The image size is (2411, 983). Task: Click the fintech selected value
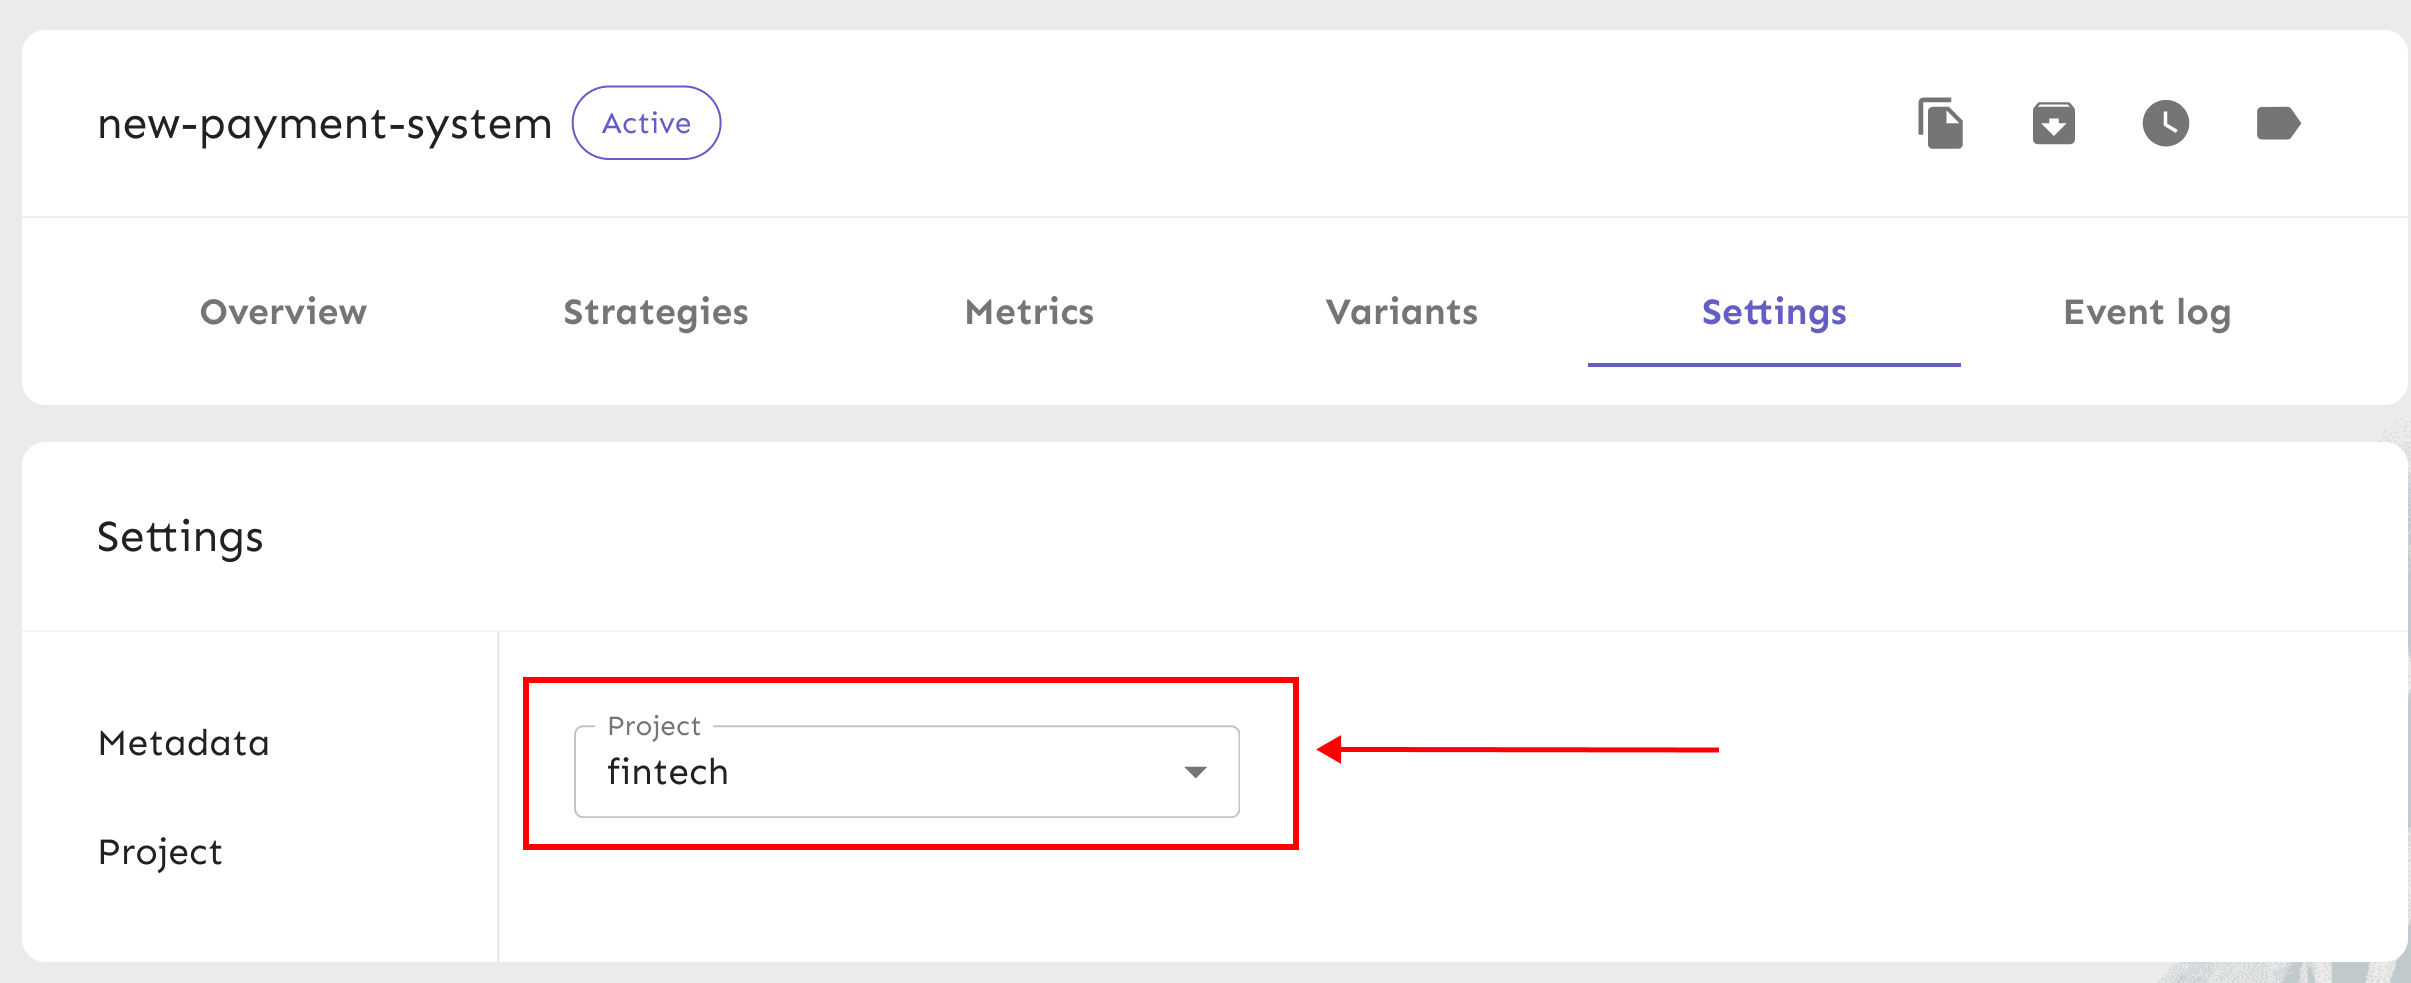point(668,772)
